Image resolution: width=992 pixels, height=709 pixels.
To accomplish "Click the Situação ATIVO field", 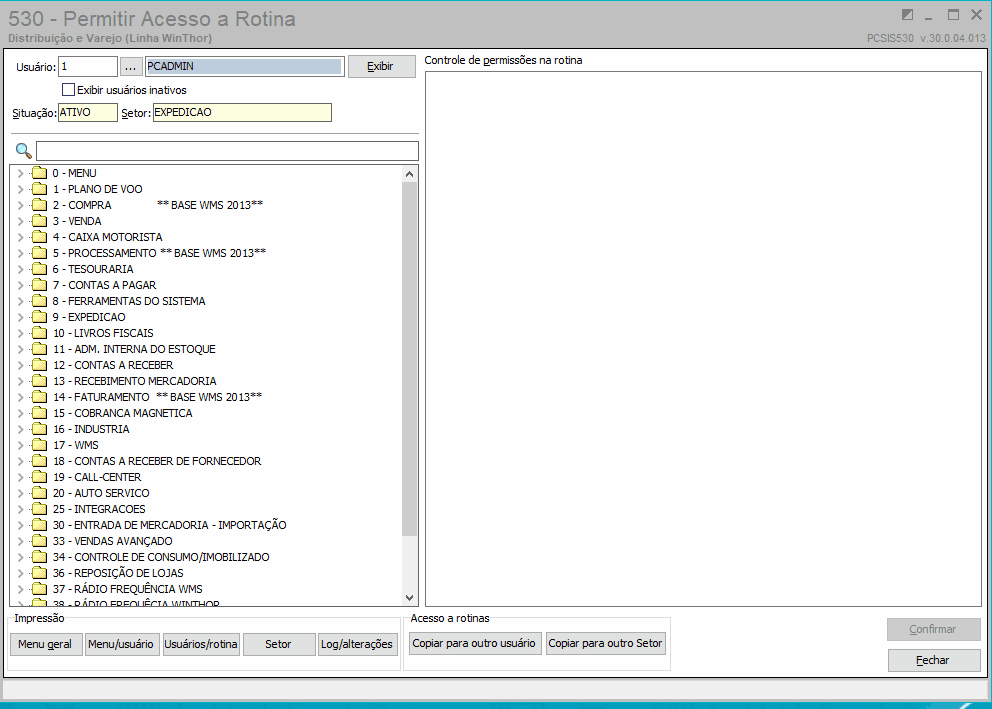I will (x=88, y=113).
